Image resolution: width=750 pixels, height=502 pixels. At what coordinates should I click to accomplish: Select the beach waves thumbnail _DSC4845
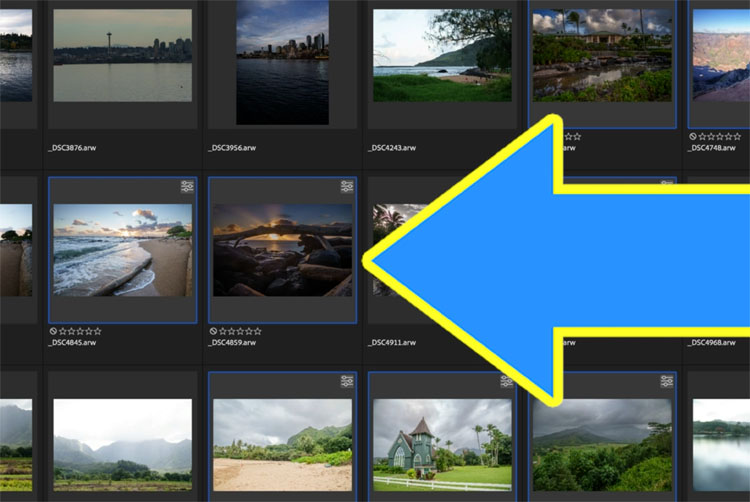click(x=122, y=250)
